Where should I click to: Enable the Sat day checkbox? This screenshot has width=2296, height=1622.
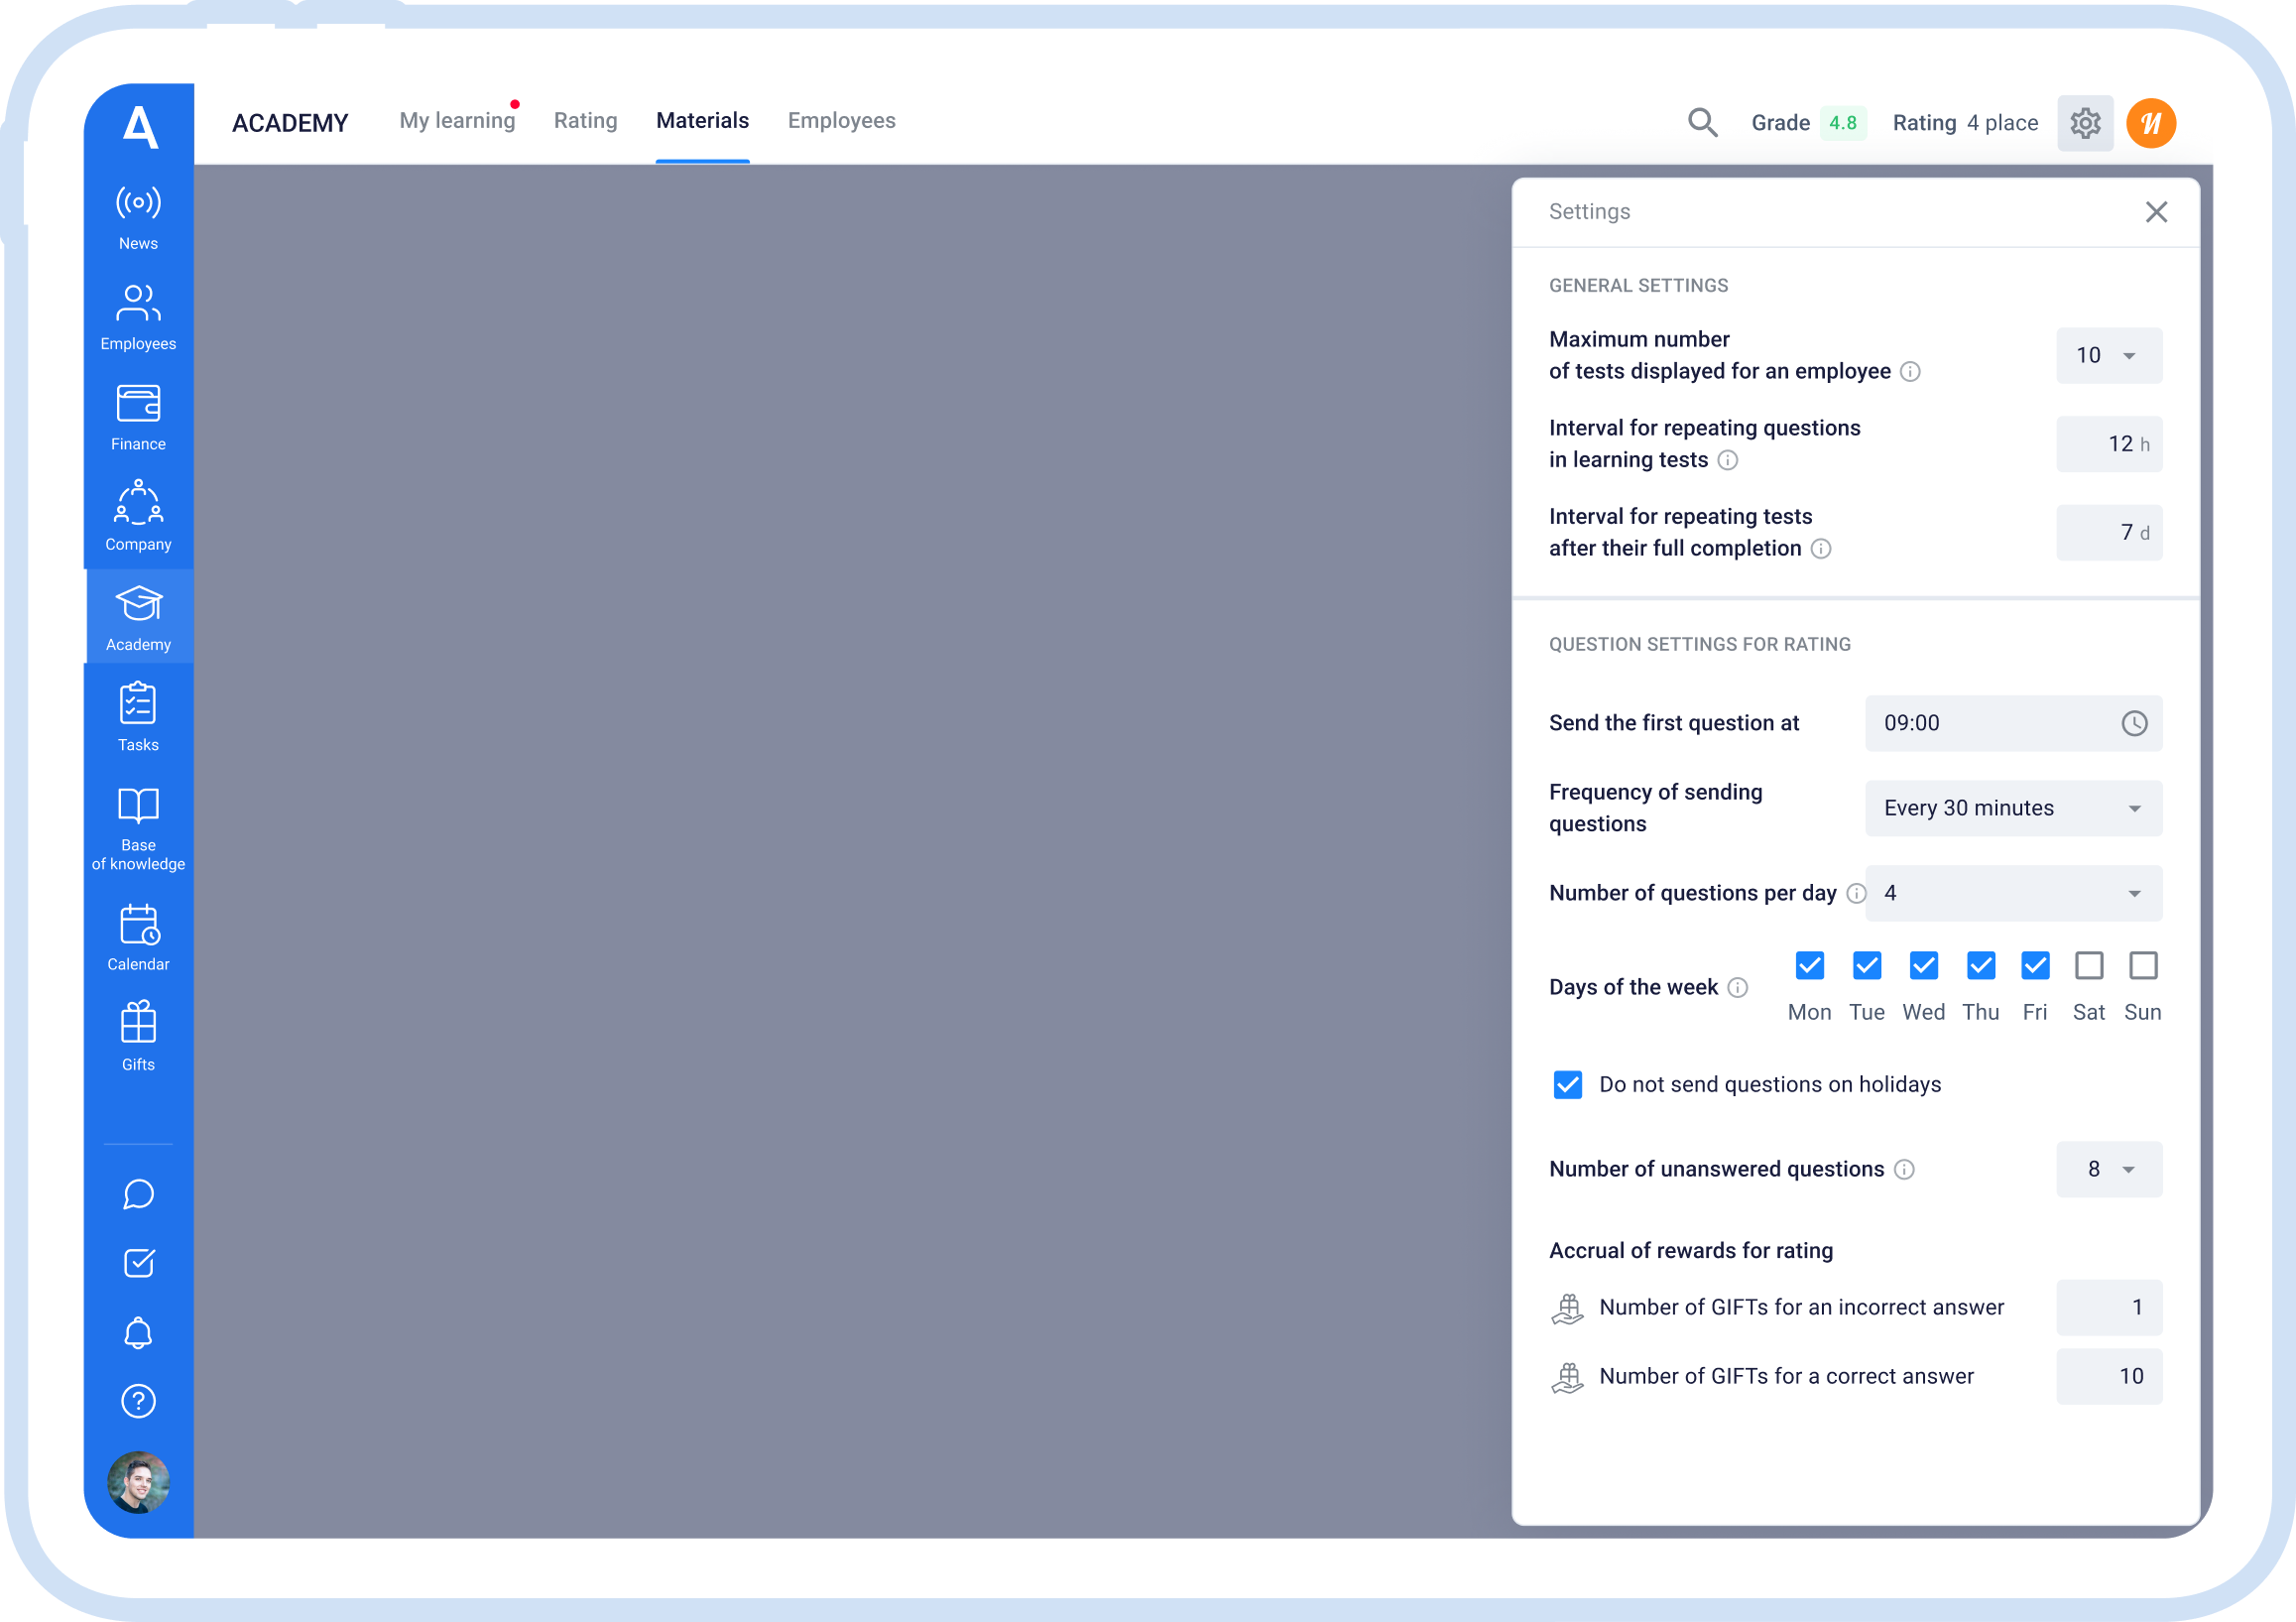[x=2088, y=965]
